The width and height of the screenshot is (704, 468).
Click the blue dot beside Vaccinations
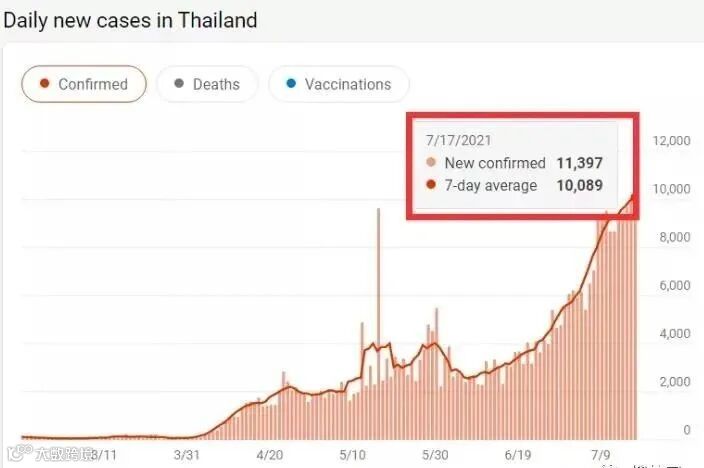coord(291,84)
